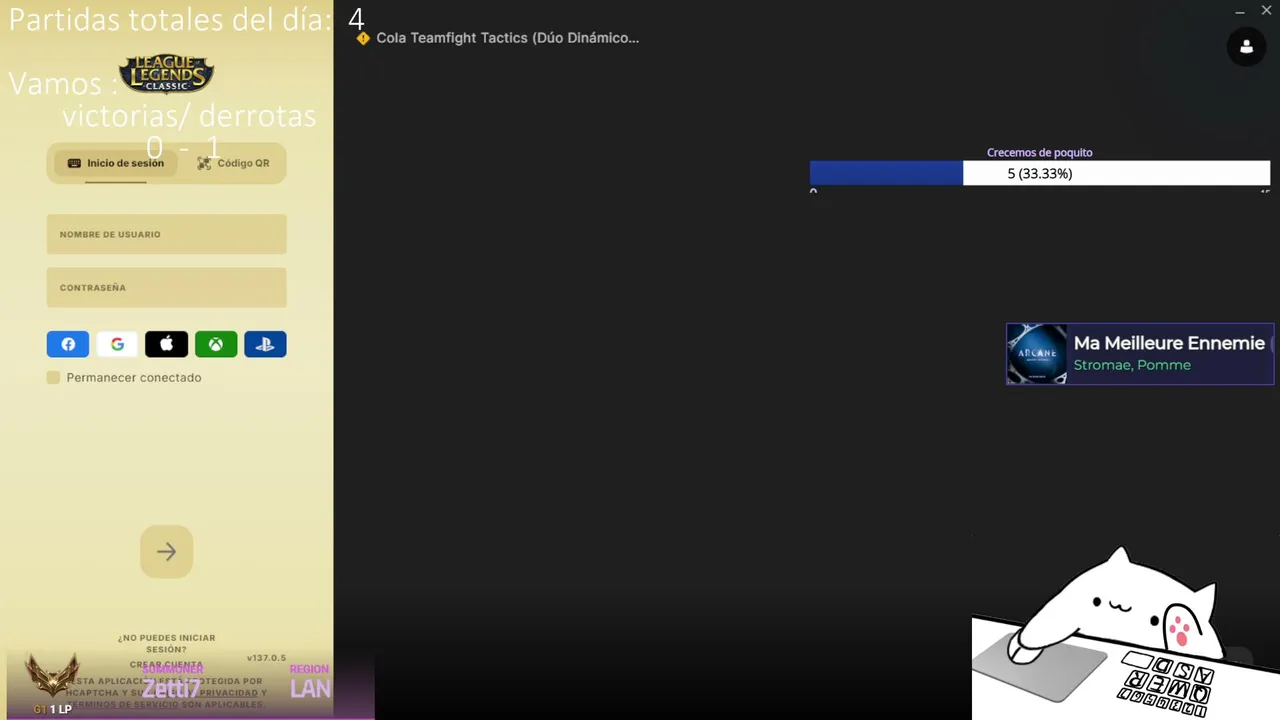Screen dimensions: 1280x720
Task: Switch to the Inicio de sesión tab
Action: point(116,163)
